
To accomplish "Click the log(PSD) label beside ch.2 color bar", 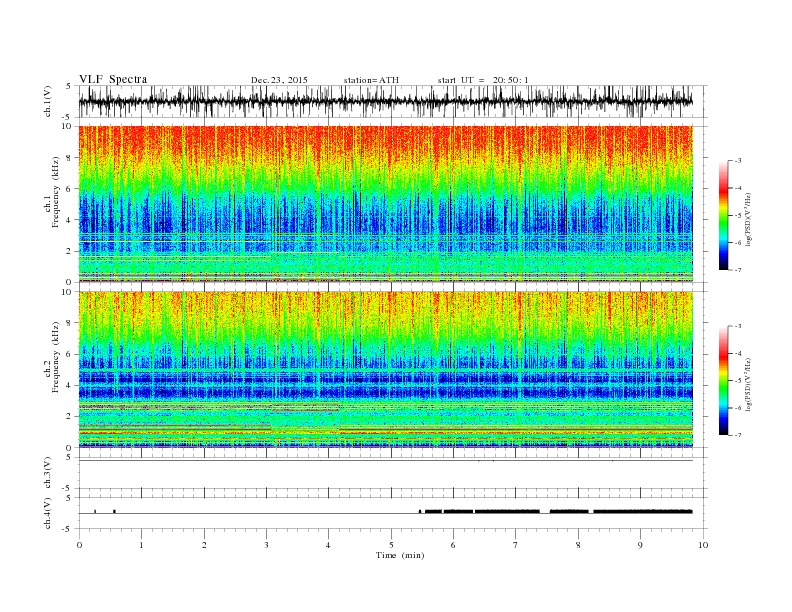I will pyautogui.click(x=748, y=384).
